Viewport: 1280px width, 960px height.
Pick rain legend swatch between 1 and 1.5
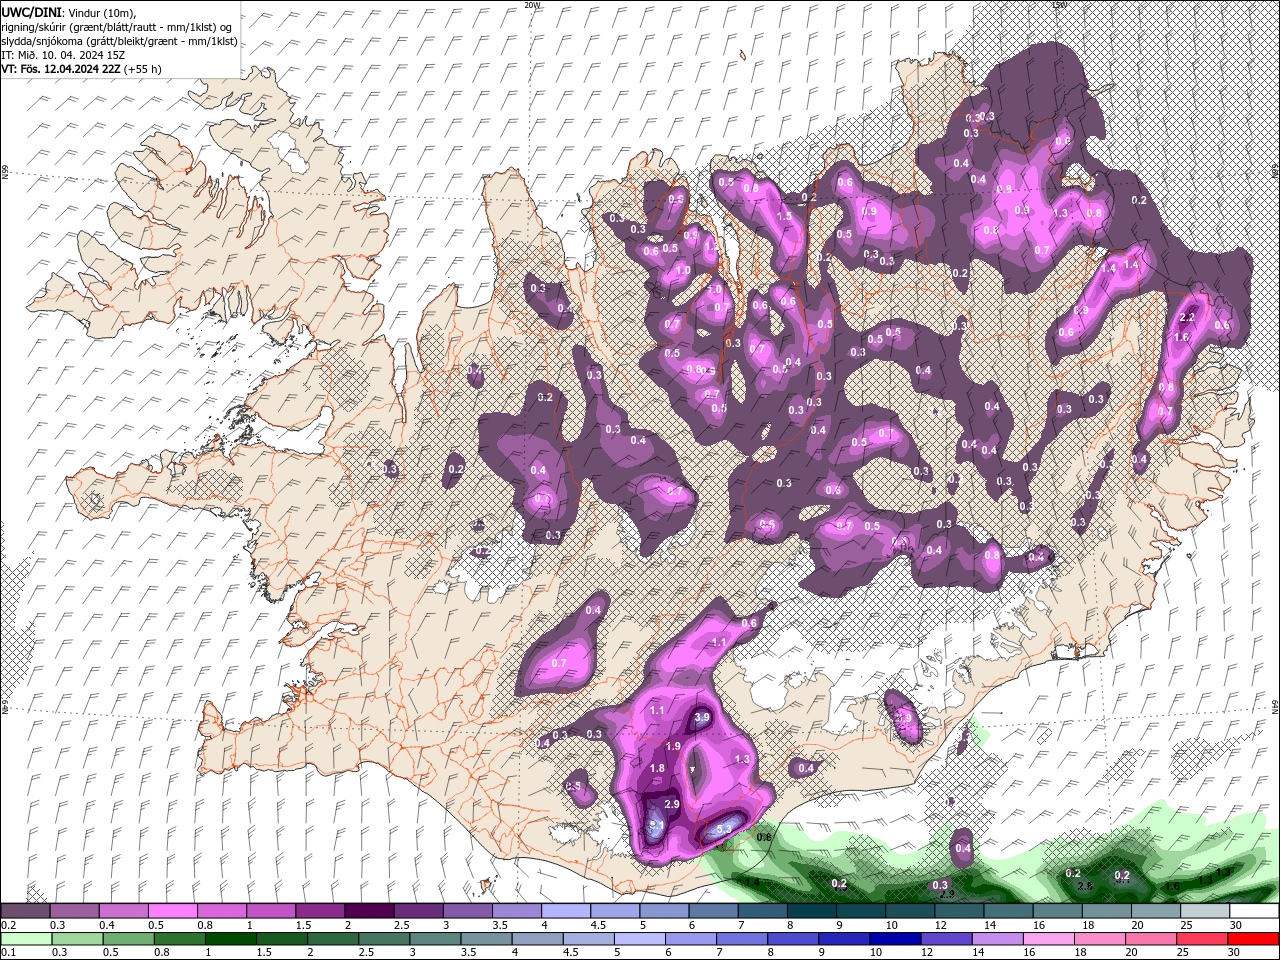[230, 938]
